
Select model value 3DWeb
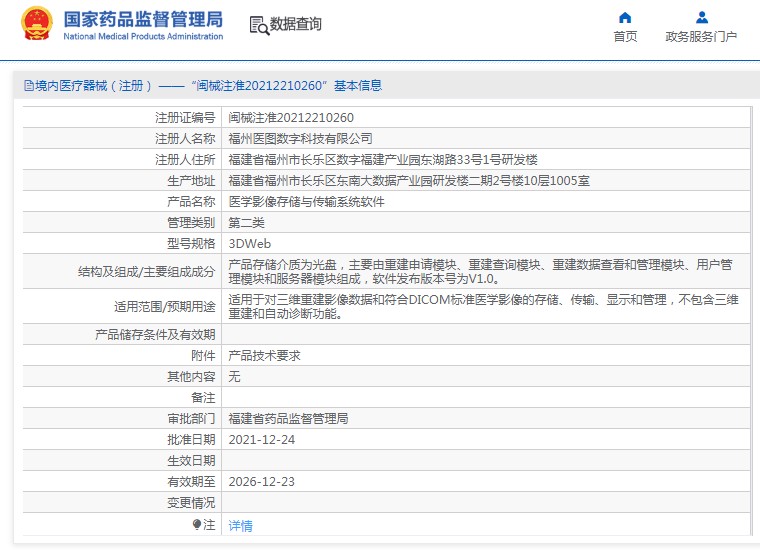250,243
